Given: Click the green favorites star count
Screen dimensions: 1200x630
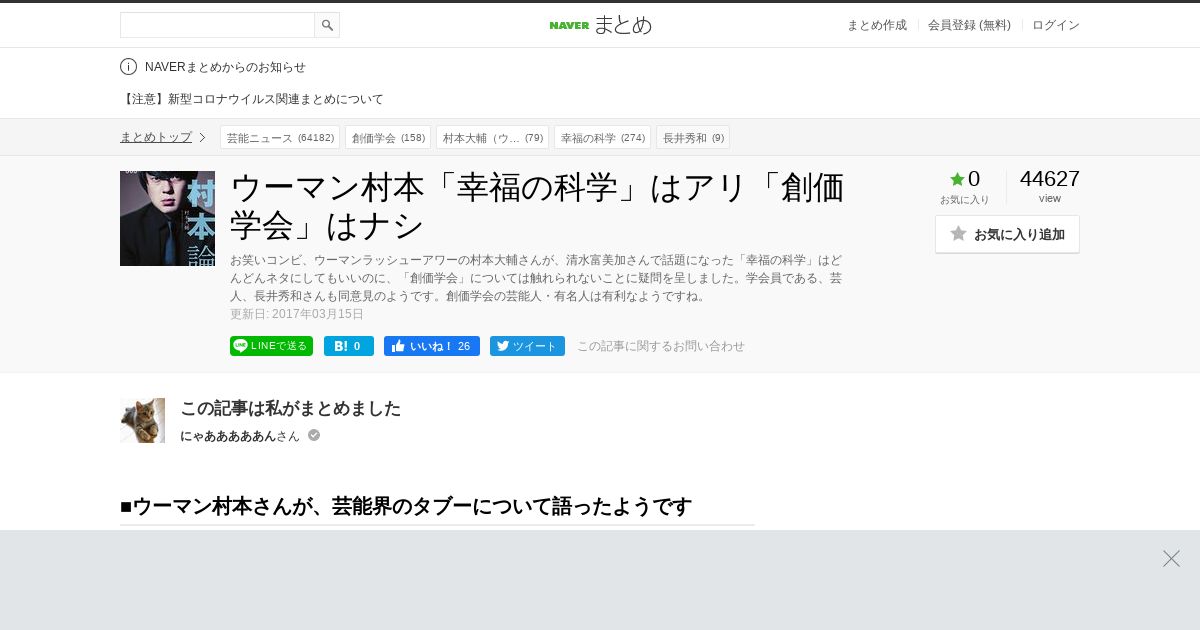Looking at the screenshot, I should [965, 179].
